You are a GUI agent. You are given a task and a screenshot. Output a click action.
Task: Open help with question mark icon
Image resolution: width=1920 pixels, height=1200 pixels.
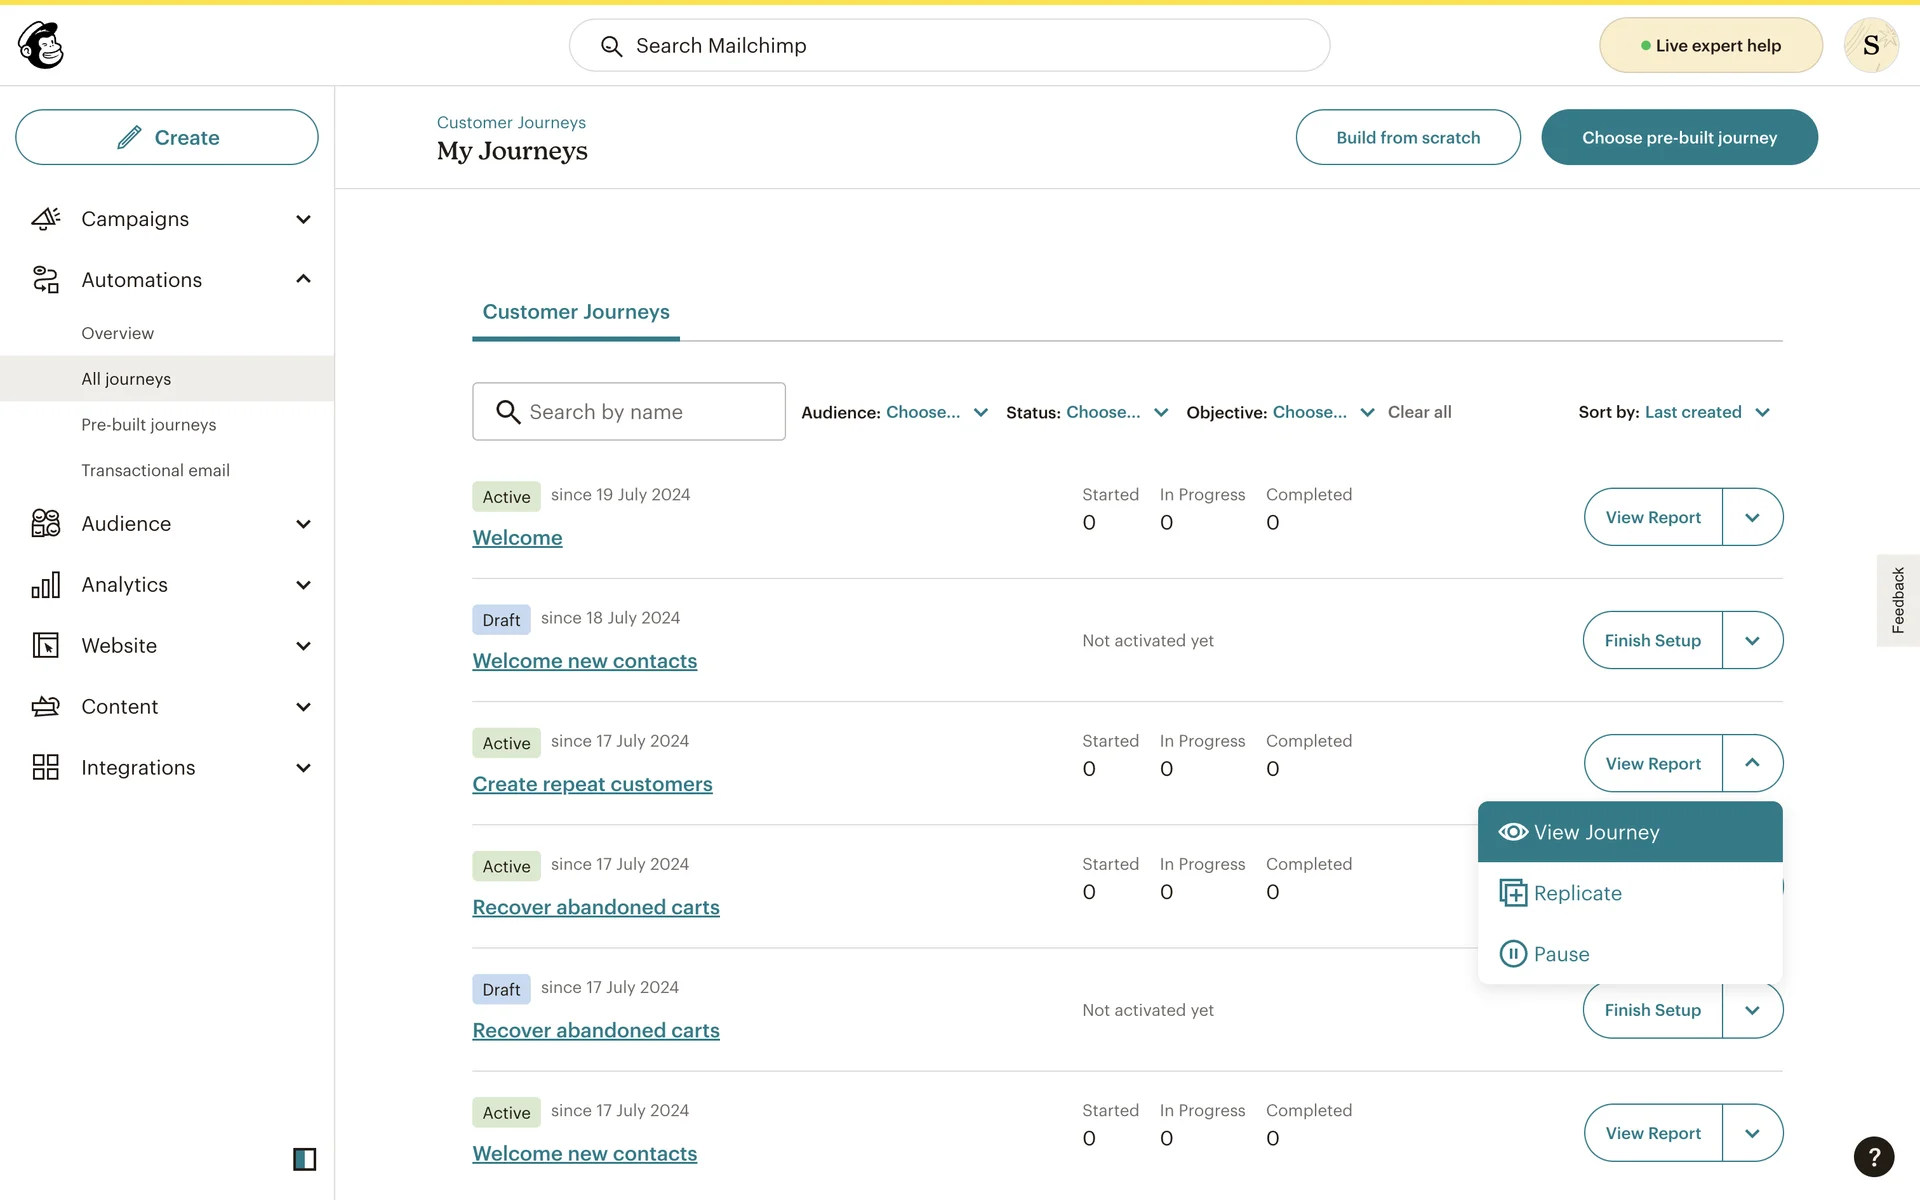coord(1873,1157)
